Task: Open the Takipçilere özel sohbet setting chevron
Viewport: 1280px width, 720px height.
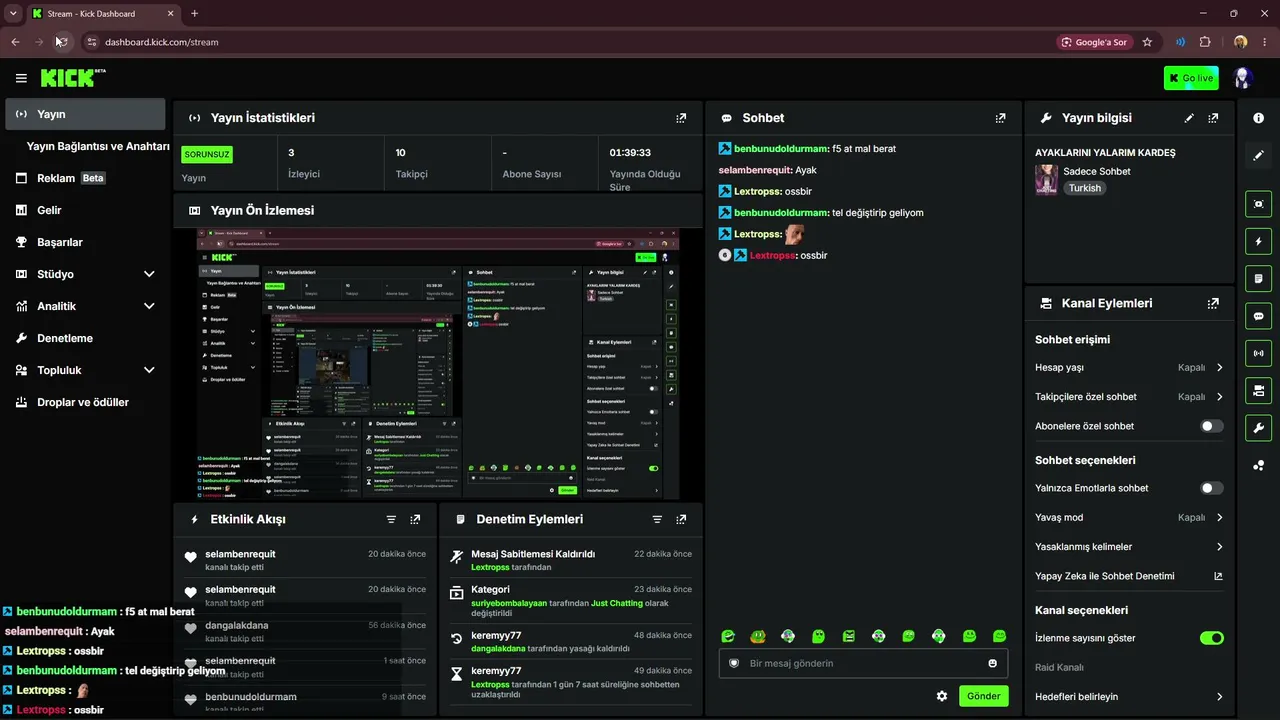Action: pos(1219,397)
